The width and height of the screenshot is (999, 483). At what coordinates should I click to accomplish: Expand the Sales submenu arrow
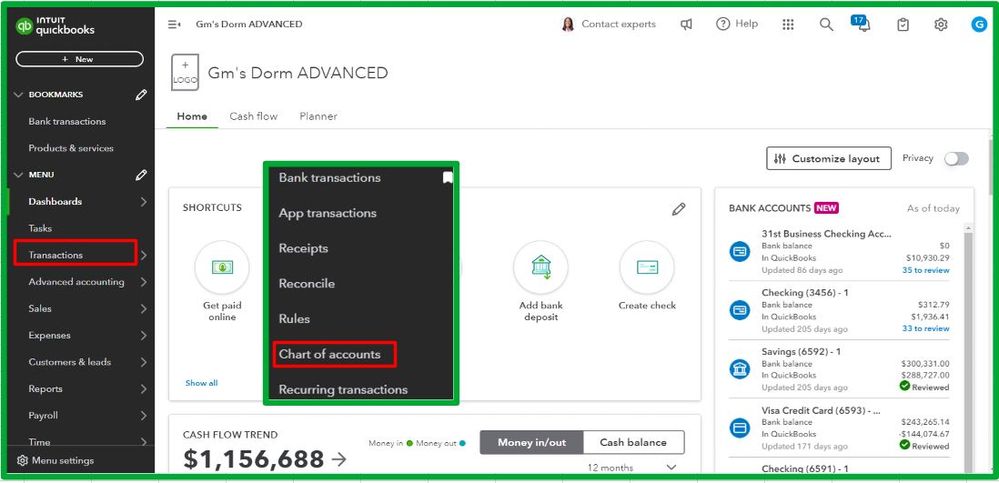[x=143, y=309]
